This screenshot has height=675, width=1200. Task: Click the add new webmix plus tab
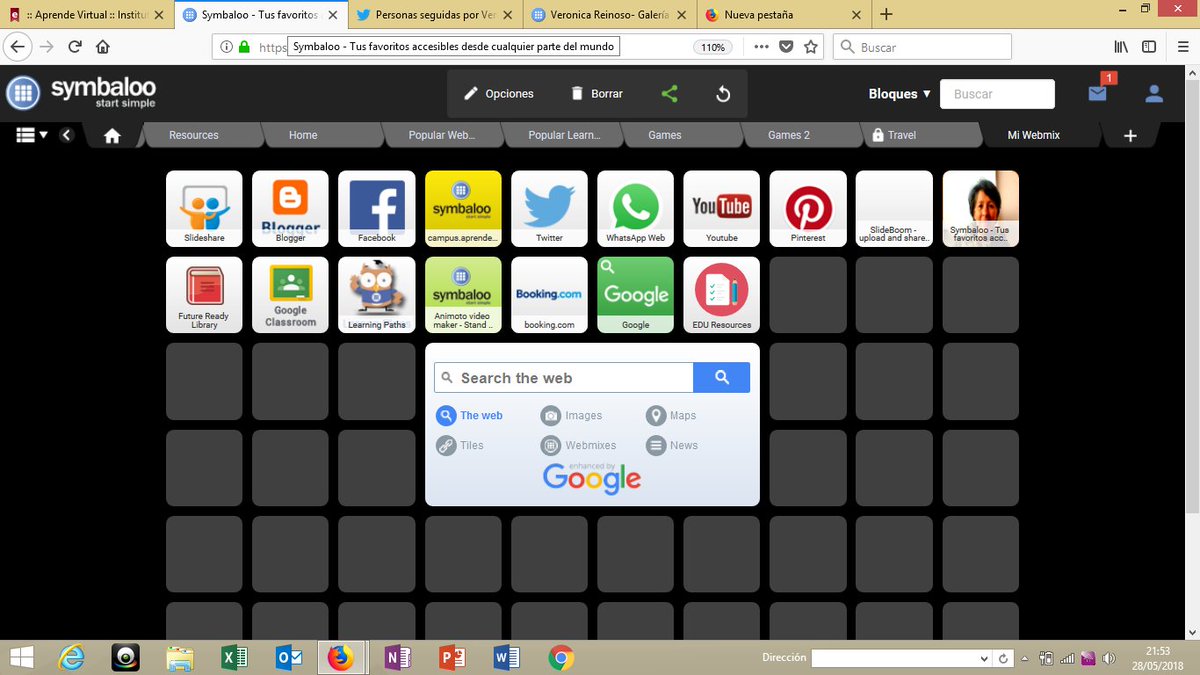1130,136
